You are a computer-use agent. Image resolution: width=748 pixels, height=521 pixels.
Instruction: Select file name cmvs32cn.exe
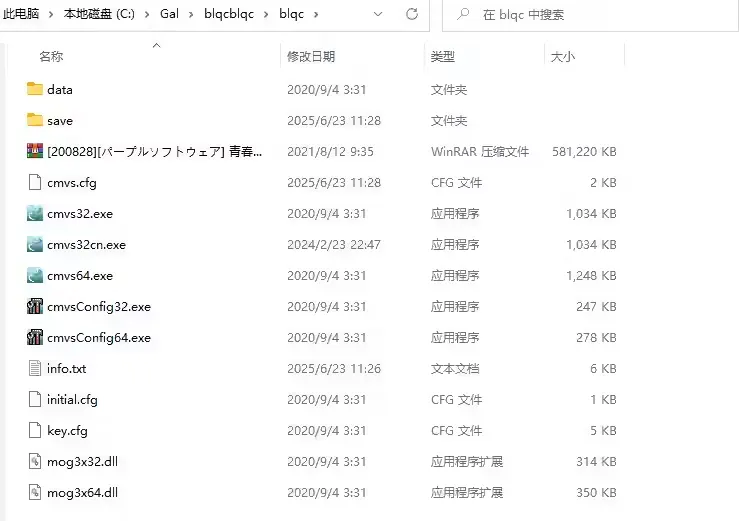[86, 245]
